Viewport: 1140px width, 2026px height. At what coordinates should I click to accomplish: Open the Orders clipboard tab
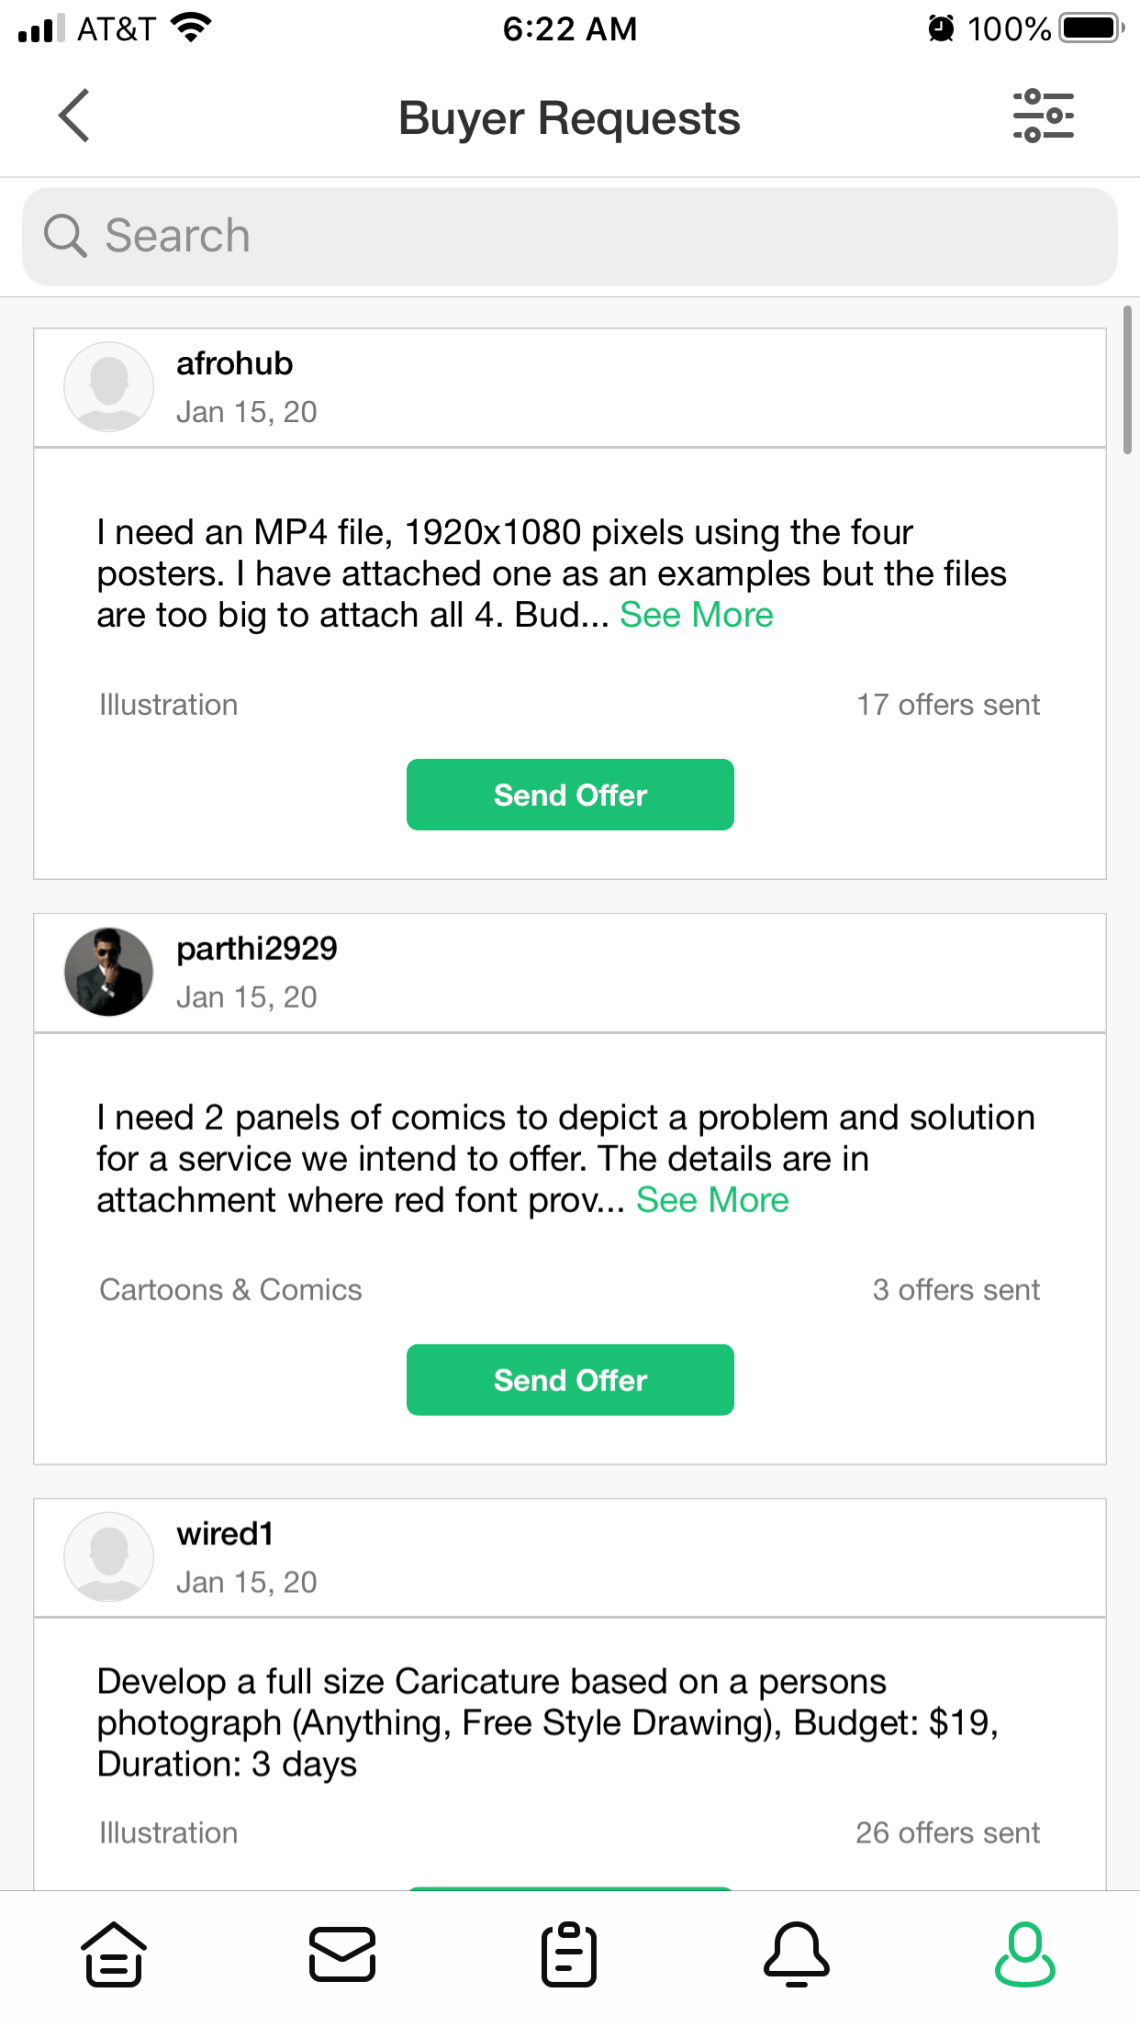[x=569, y=1953]
